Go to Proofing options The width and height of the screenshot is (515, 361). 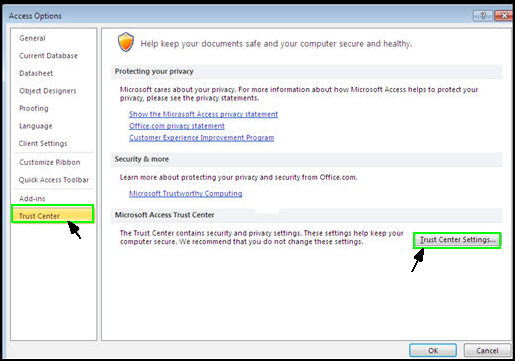click(34, 108)
